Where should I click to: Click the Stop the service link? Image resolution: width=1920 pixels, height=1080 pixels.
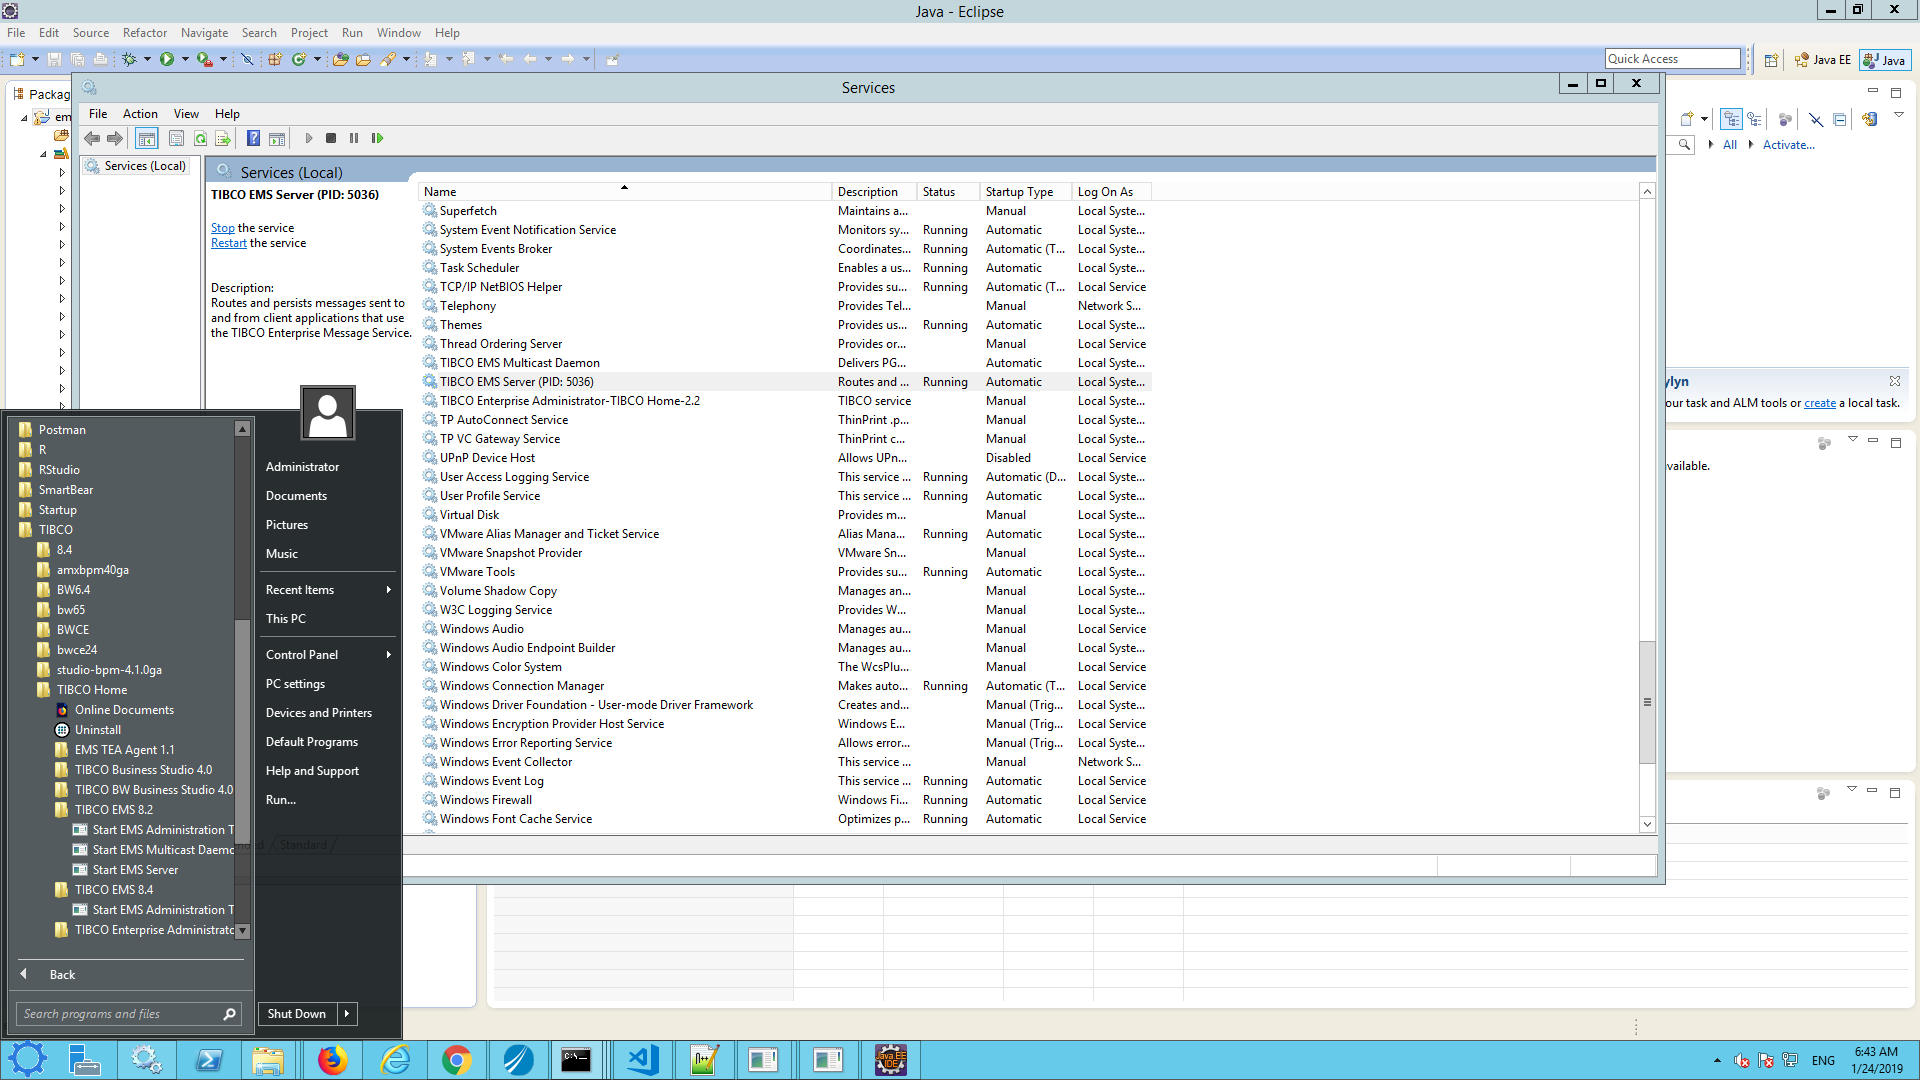222,228
